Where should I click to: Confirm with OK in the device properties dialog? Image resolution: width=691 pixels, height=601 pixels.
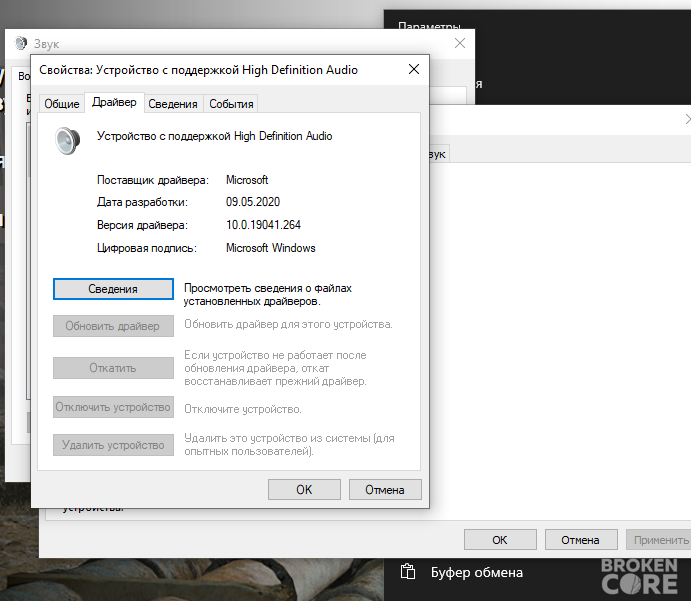click(x=304, y=490)
